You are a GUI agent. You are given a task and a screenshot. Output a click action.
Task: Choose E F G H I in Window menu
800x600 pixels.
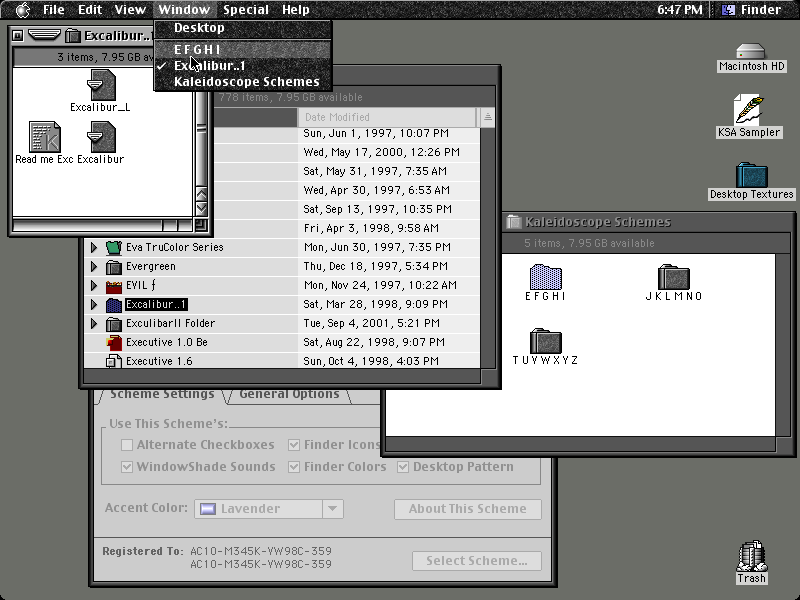[243, 49]
